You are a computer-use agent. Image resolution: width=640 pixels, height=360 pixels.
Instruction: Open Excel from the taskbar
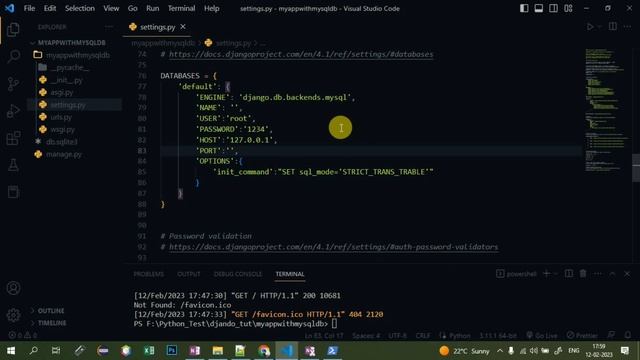pos(149,351)
